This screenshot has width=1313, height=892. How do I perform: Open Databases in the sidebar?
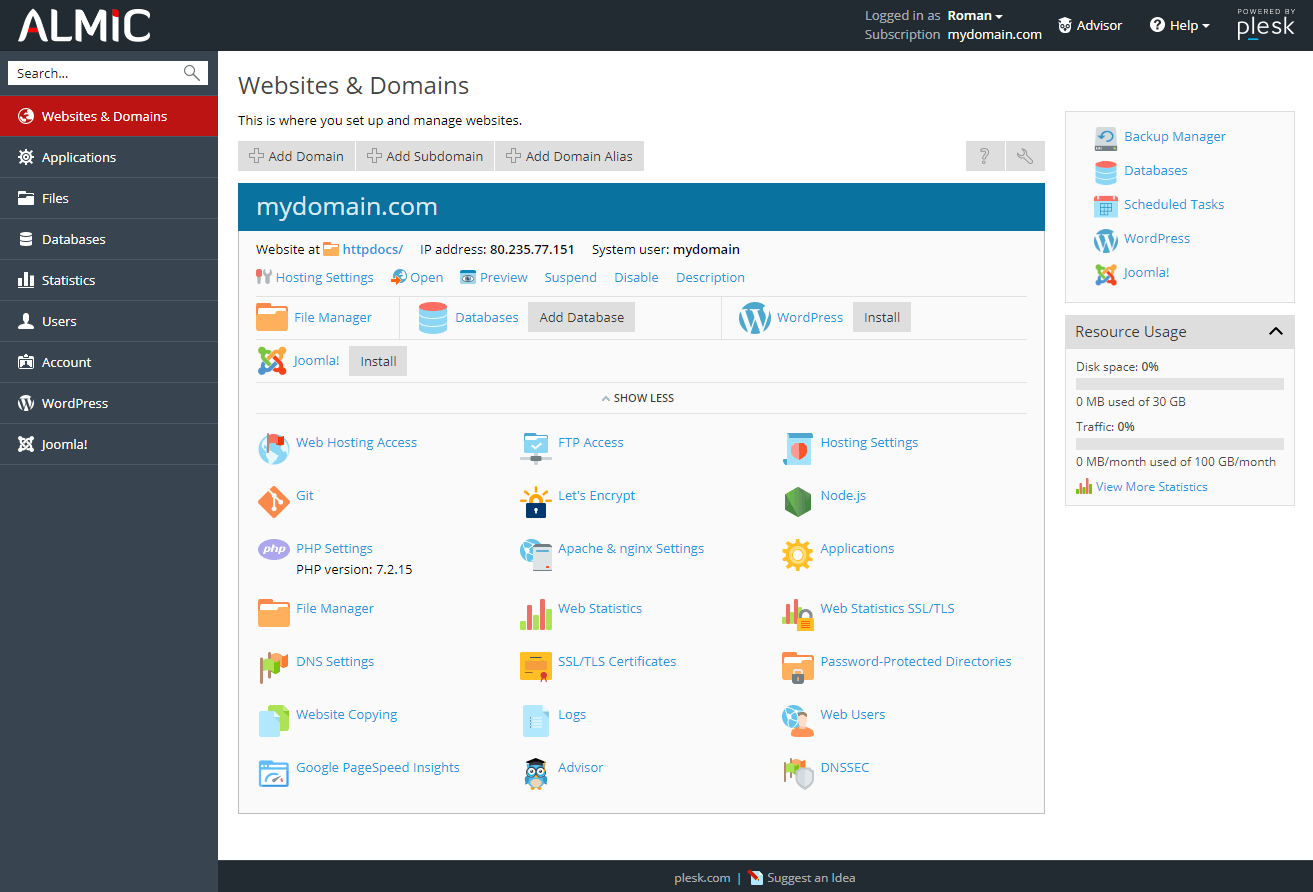click(x=109, y=239)
